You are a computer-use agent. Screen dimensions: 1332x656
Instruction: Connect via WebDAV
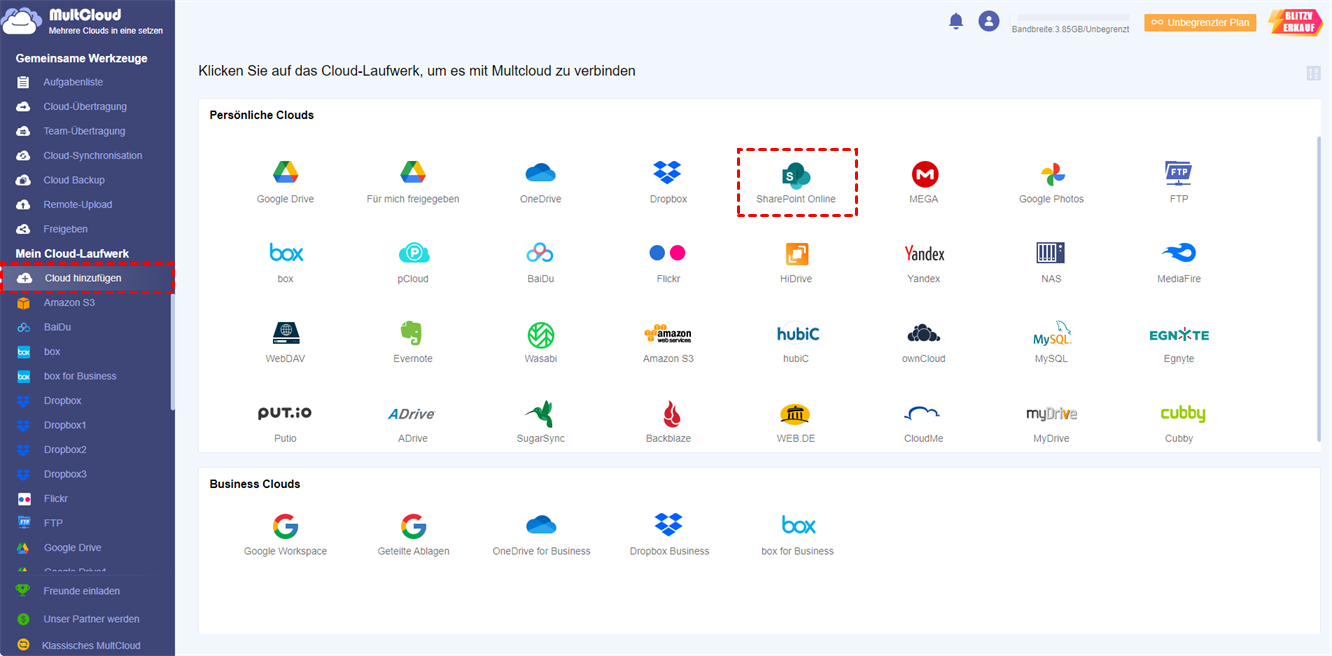pyautogui.click(x=286, y=342)
